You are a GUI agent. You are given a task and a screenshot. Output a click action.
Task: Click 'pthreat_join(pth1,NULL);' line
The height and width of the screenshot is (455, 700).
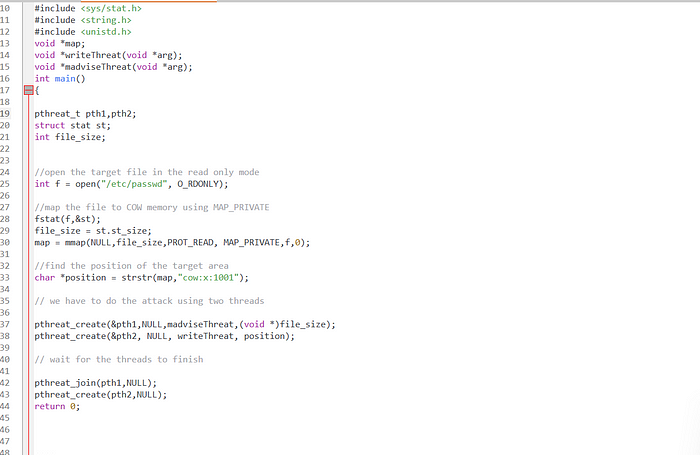coord(96,383)
